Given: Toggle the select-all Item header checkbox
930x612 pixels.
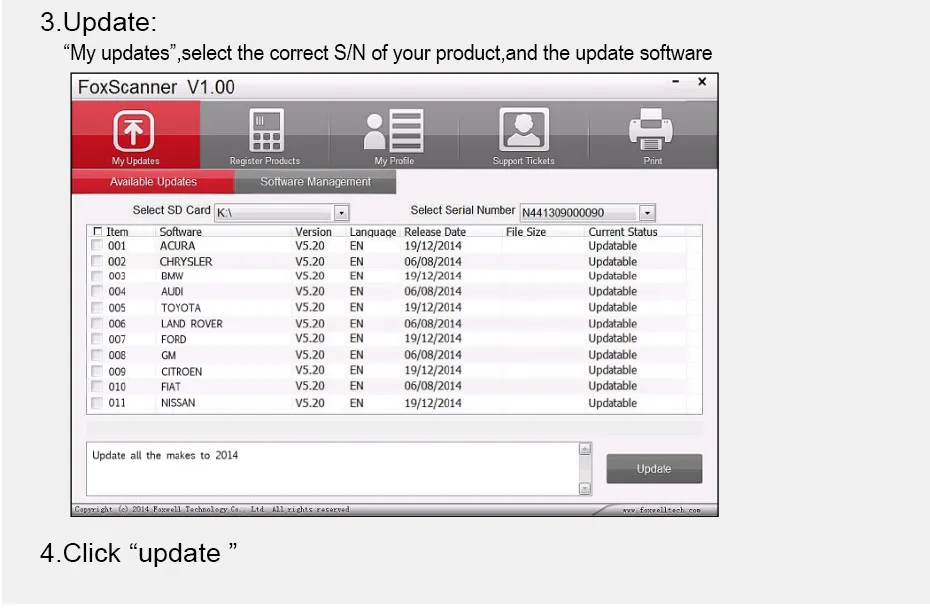Looking at the screenshot, I should (98, 231).
